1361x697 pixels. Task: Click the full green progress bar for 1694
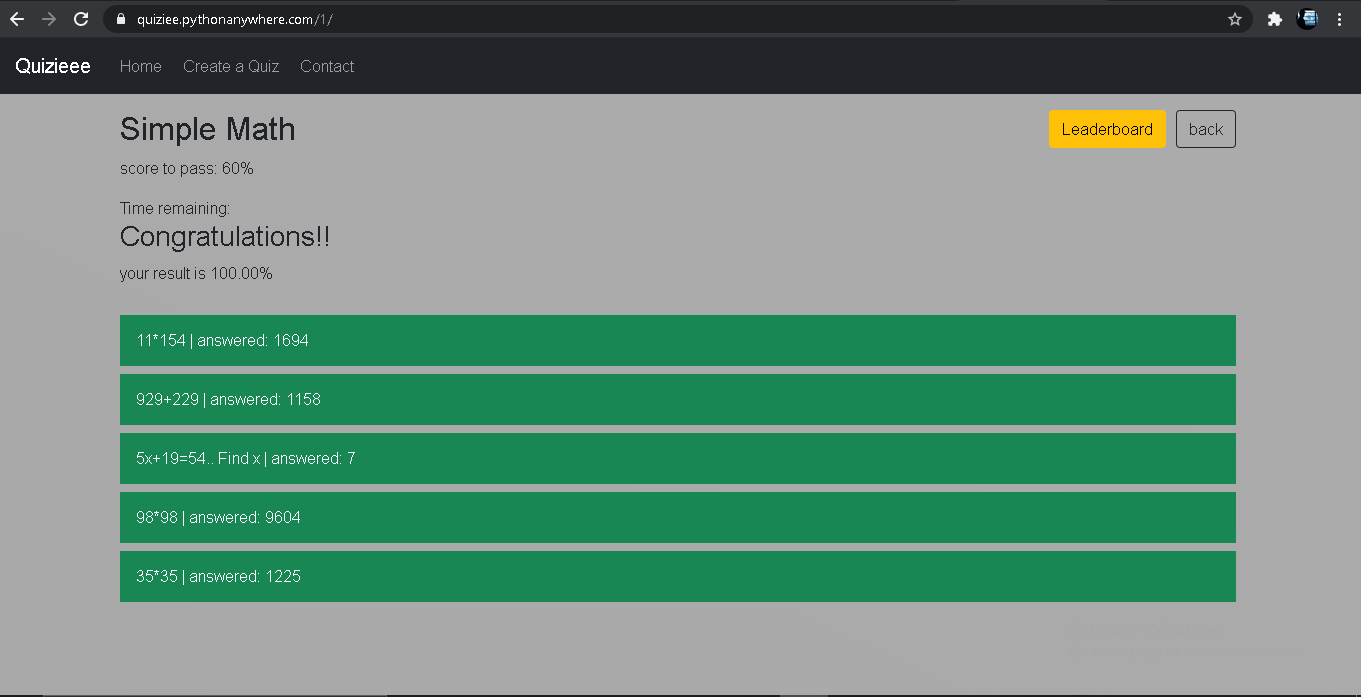click(x=678, y=340)
